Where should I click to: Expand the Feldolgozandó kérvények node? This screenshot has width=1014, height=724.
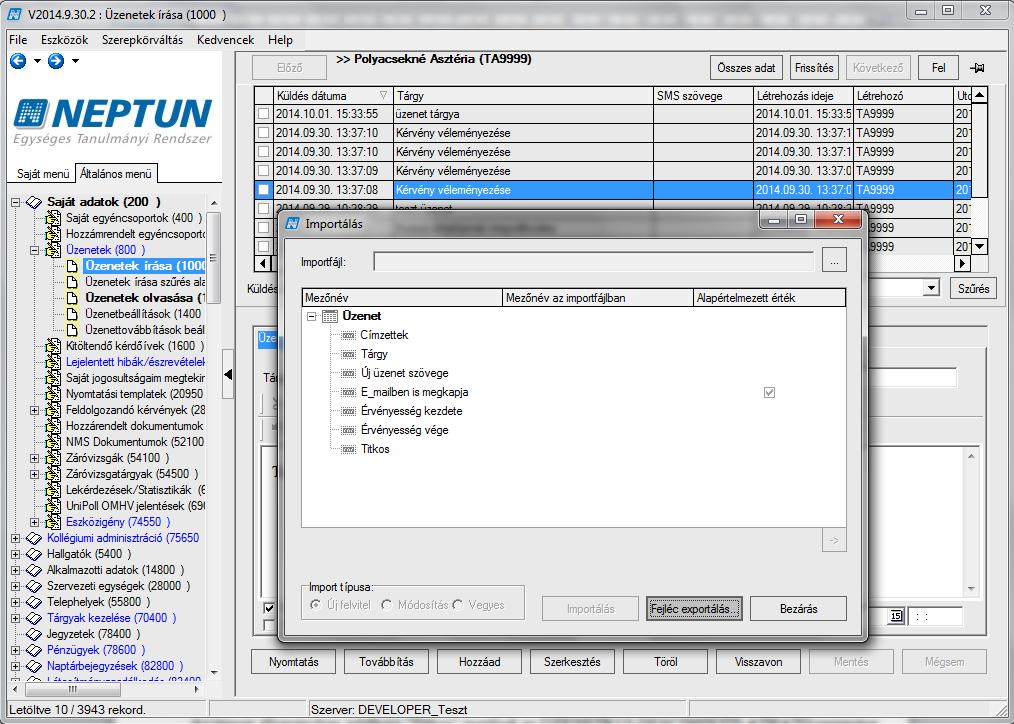35,410
